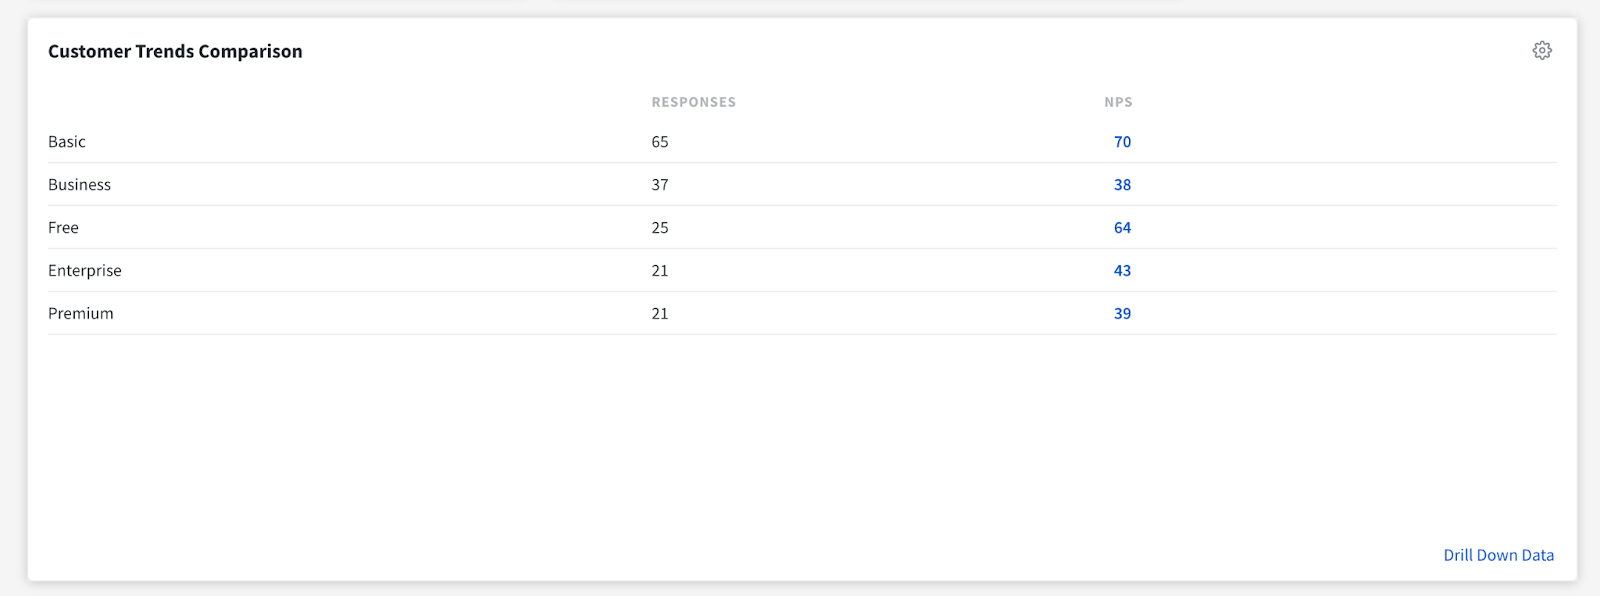Click the 37 responses value for Business
1600x596 pixels.
[x=660, y=185]
